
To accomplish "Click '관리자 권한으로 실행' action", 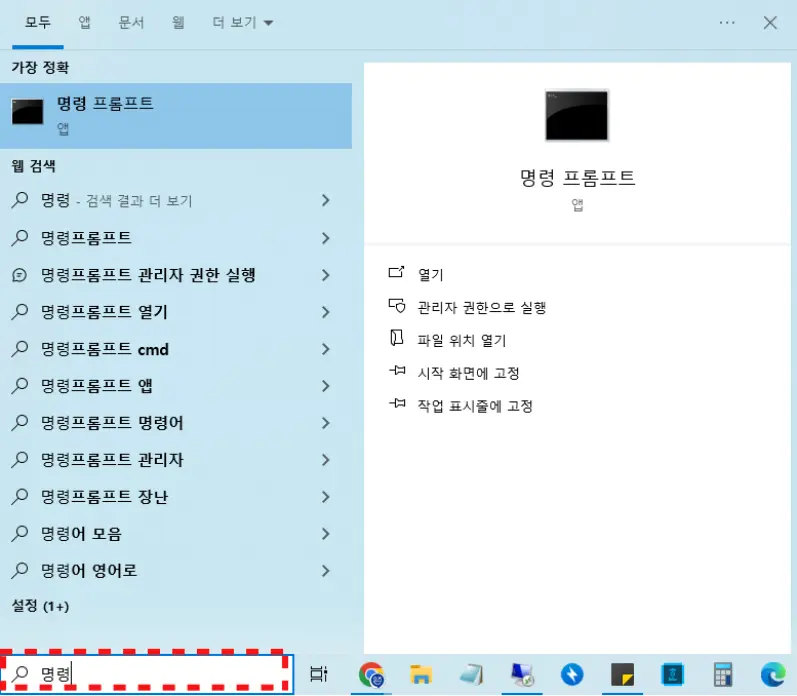I will (x=481, y=308).
